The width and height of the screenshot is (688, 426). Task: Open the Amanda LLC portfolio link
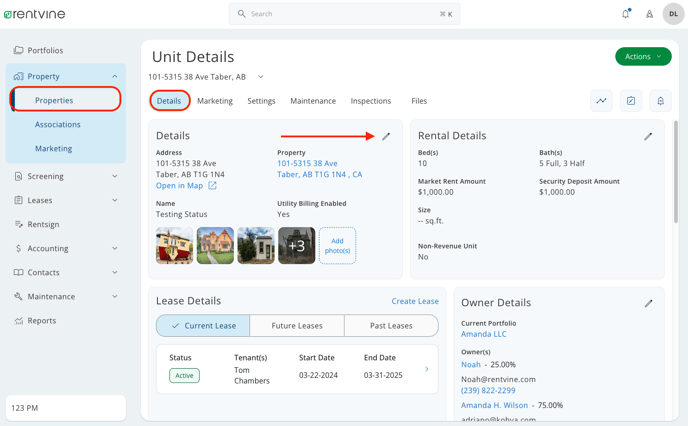(x=483, y=334)
